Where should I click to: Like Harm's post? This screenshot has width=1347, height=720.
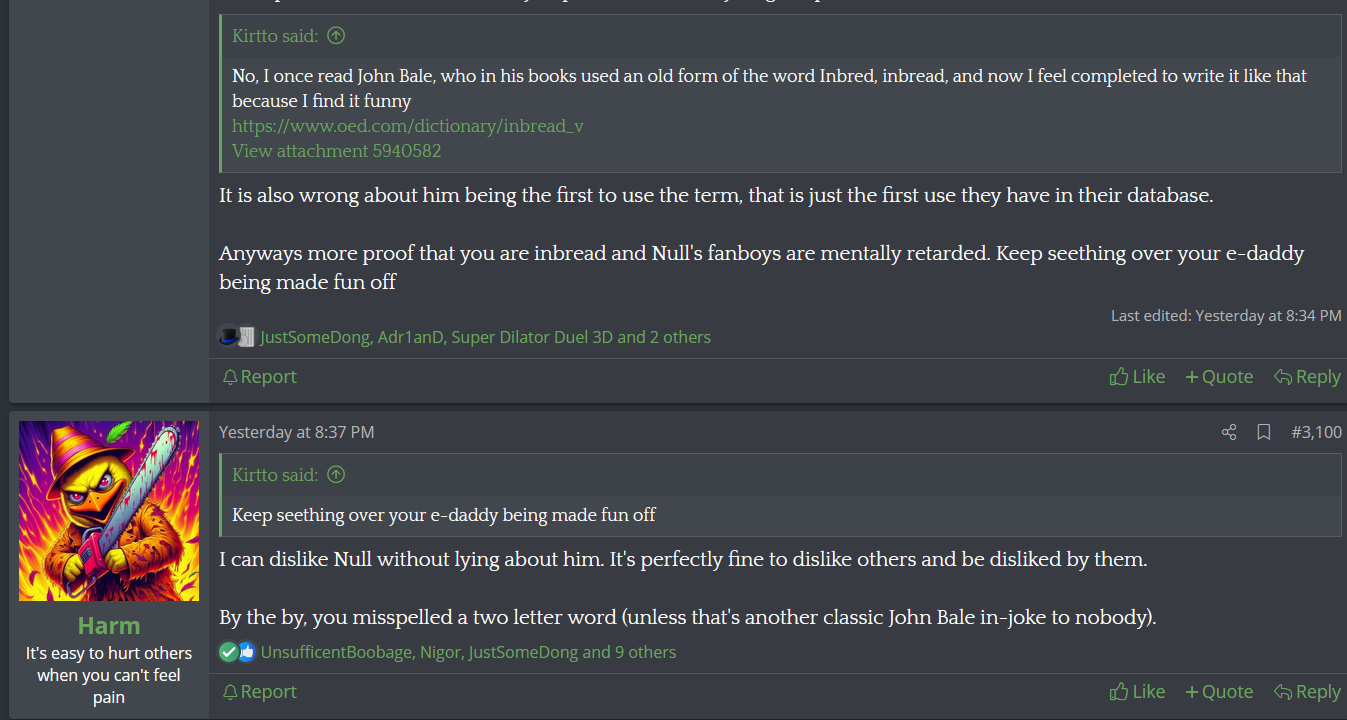[1137, 691]
